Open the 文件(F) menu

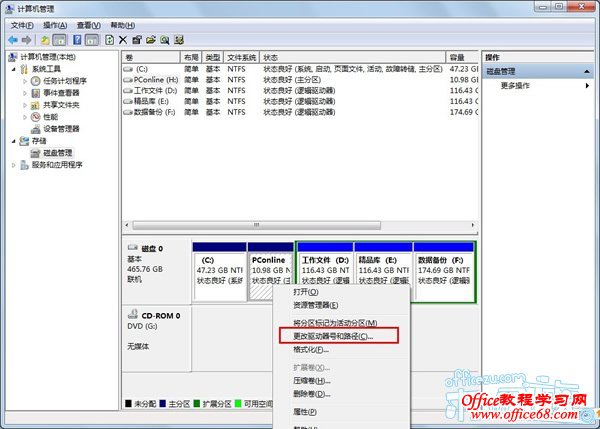click(x=22, y=25)
